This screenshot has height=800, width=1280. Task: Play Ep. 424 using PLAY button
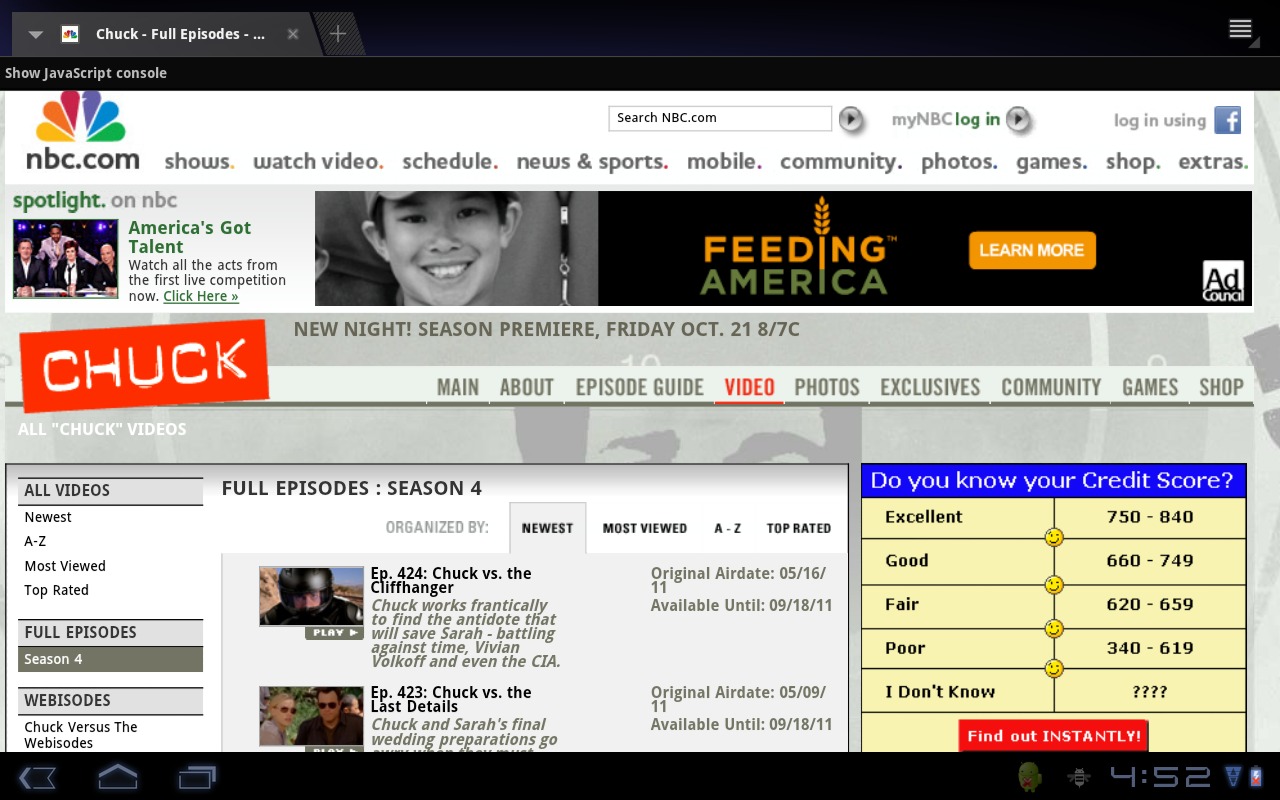click(334, 633)
